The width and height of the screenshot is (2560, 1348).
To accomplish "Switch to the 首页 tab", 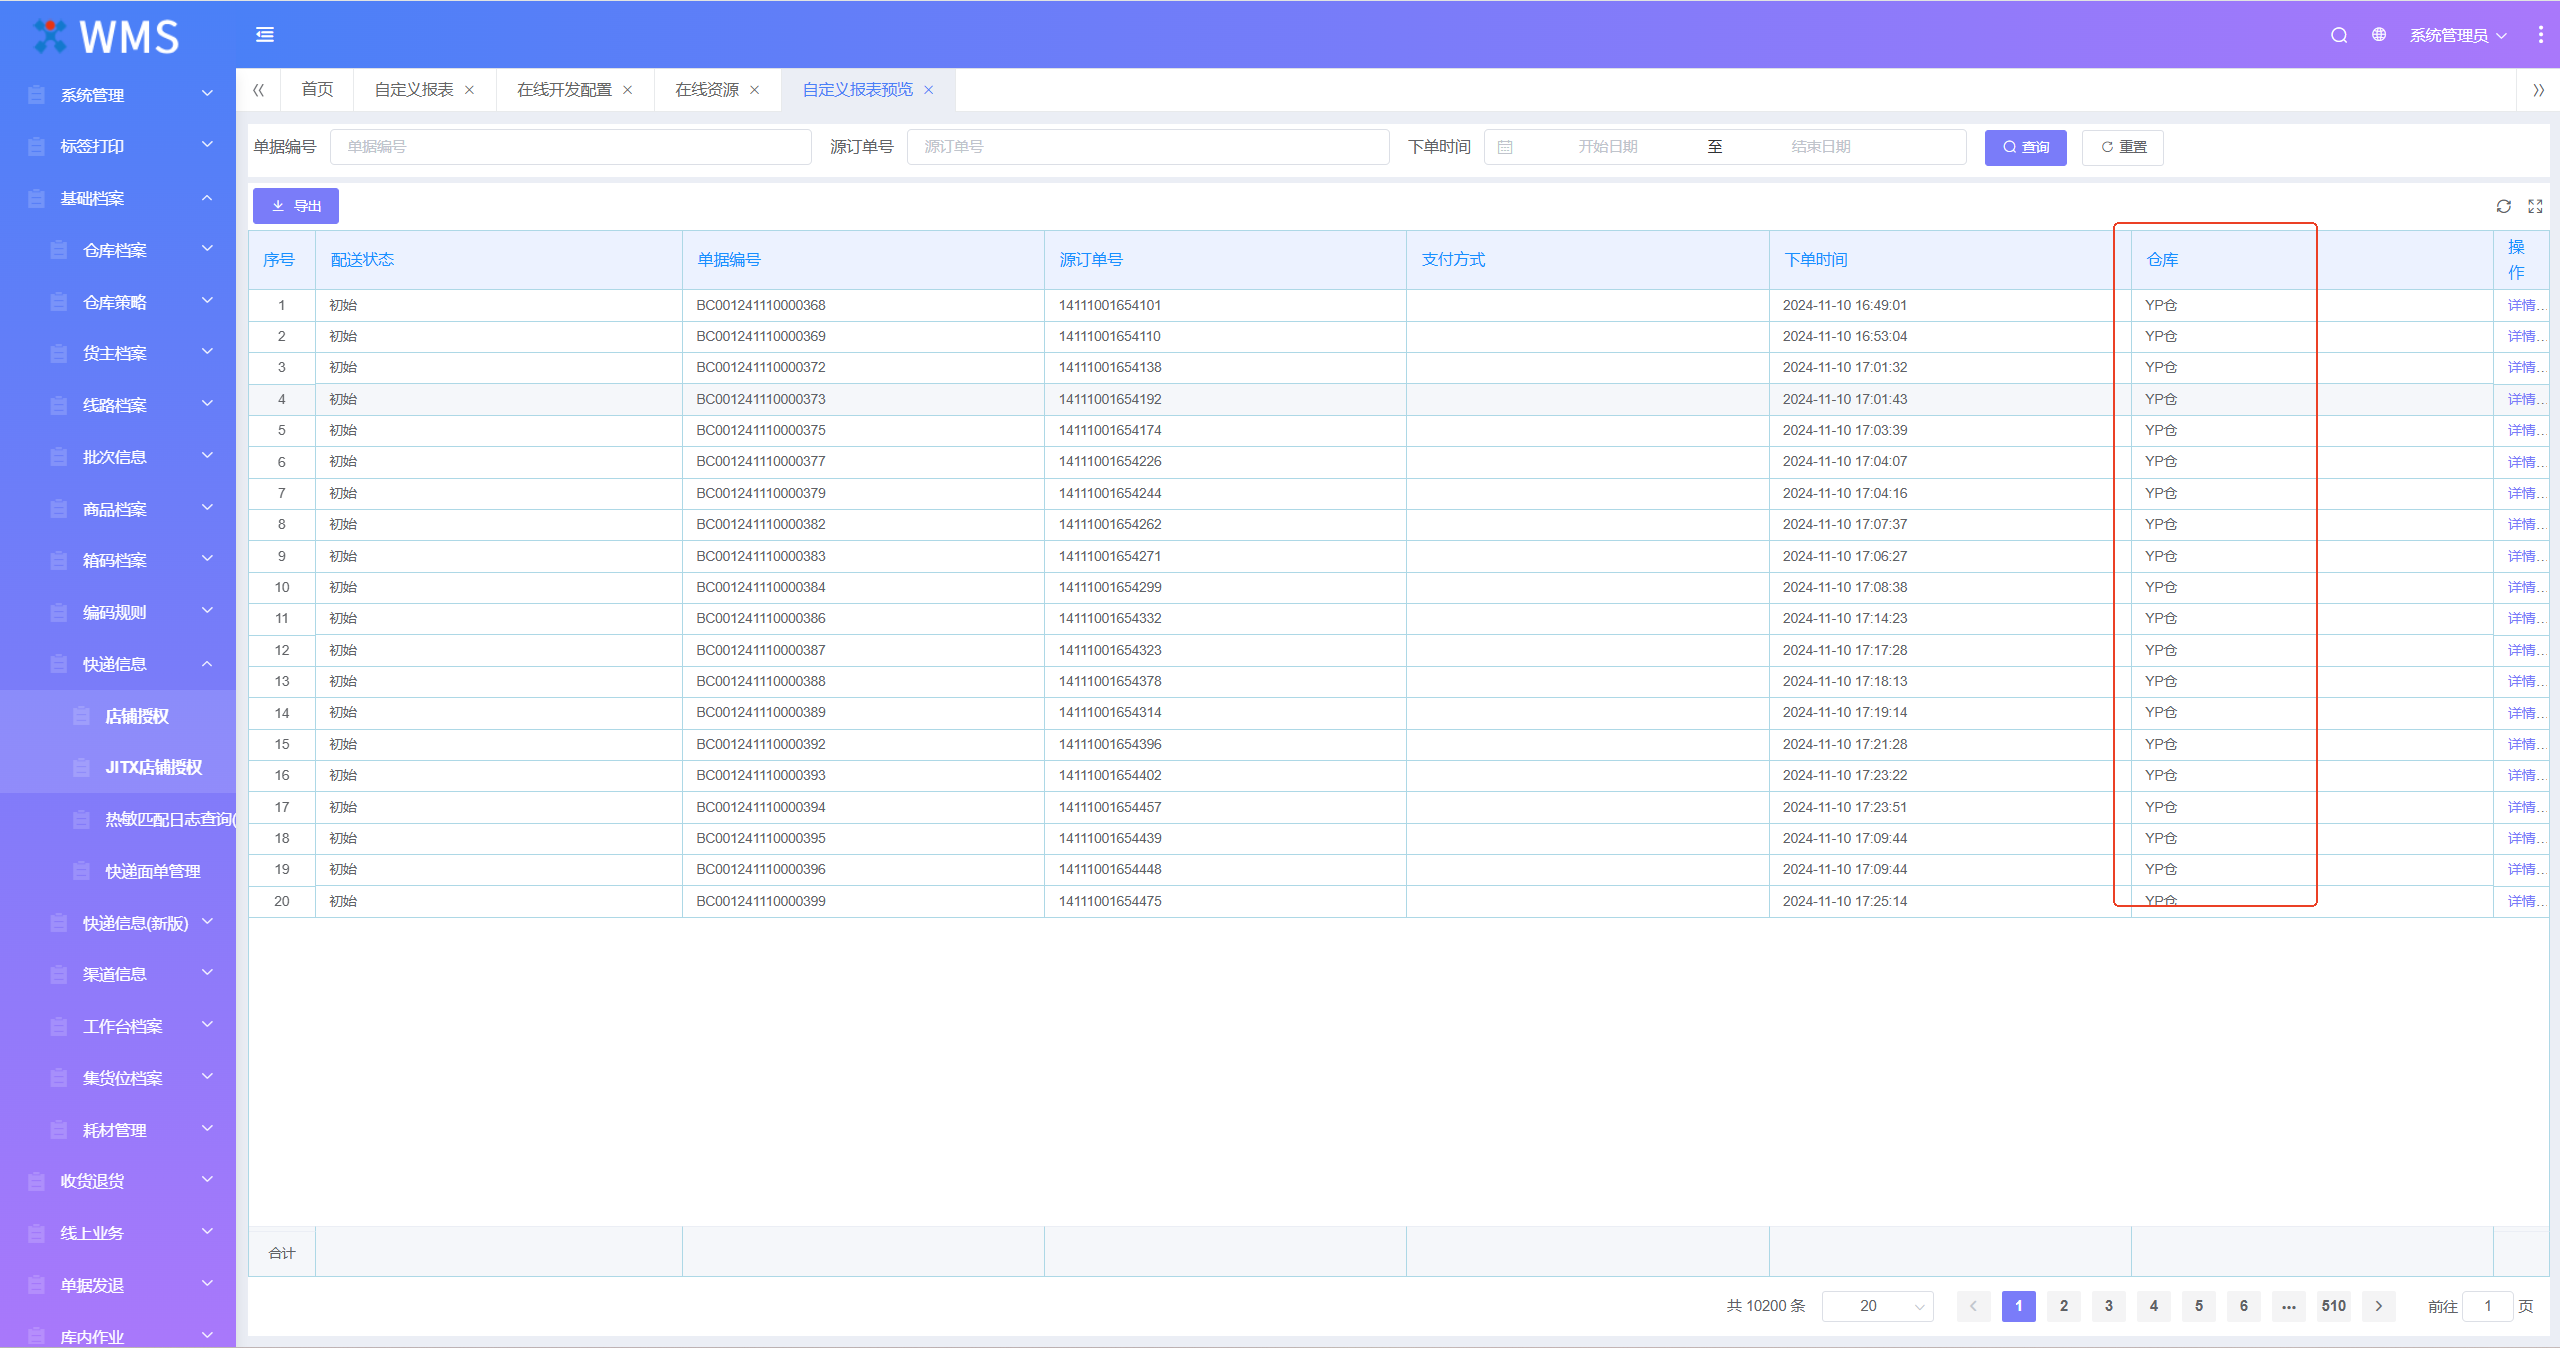I will coord(317,90).
